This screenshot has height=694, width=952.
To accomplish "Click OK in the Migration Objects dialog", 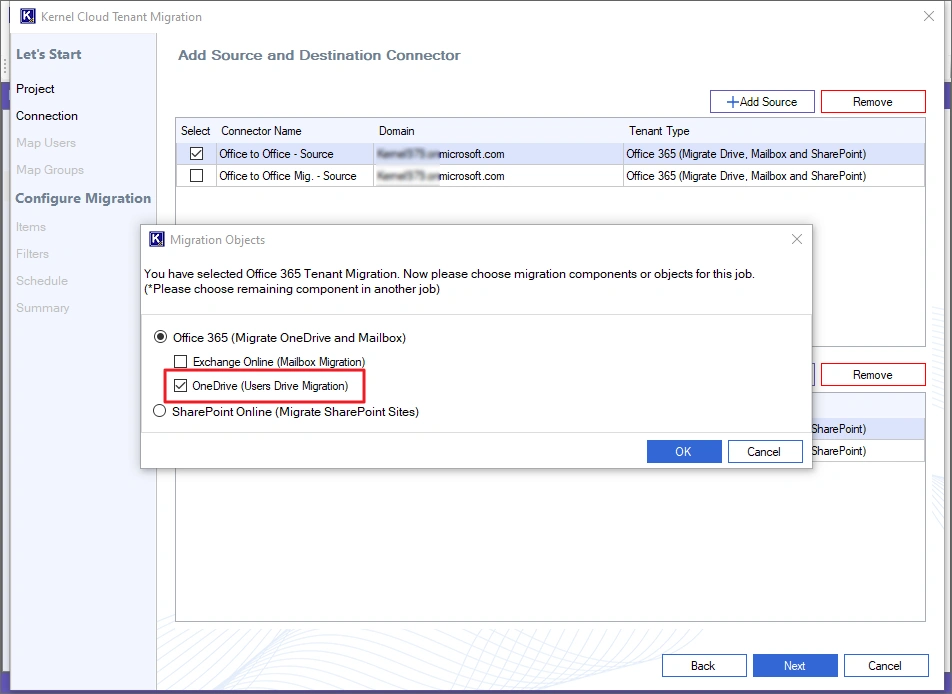I will point(684,451).
